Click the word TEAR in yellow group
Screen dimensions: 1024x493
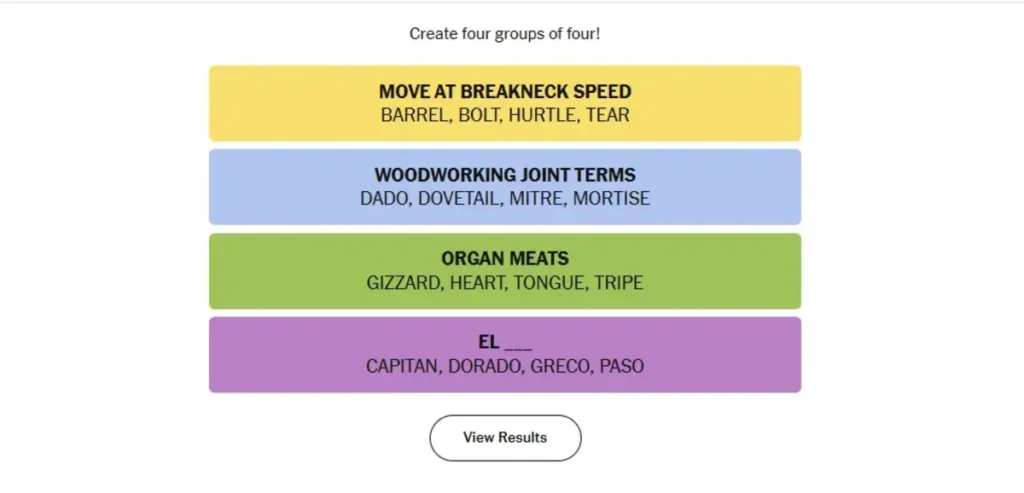click(x=608, y=115)
